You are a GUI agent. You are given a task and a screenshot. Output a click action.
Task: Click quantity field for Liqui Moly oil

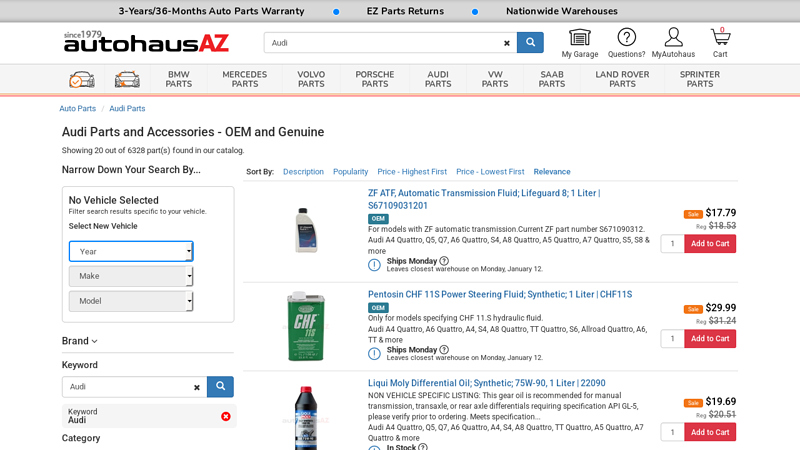coord(672,432)
